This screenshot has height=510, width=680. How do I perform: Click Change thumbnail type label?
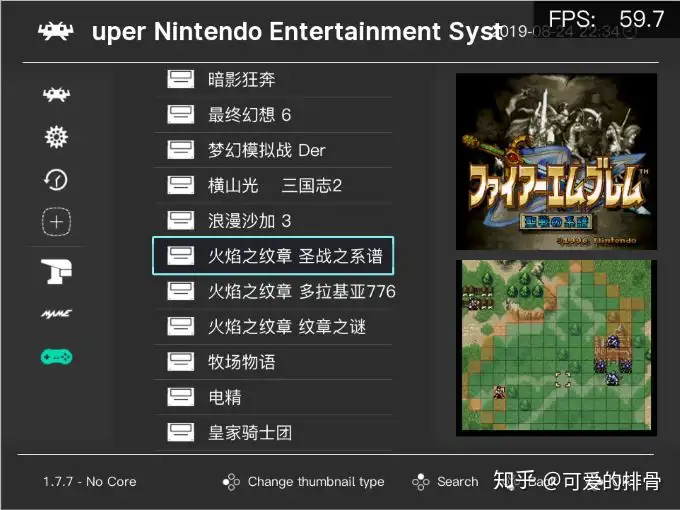click(316, 482)
